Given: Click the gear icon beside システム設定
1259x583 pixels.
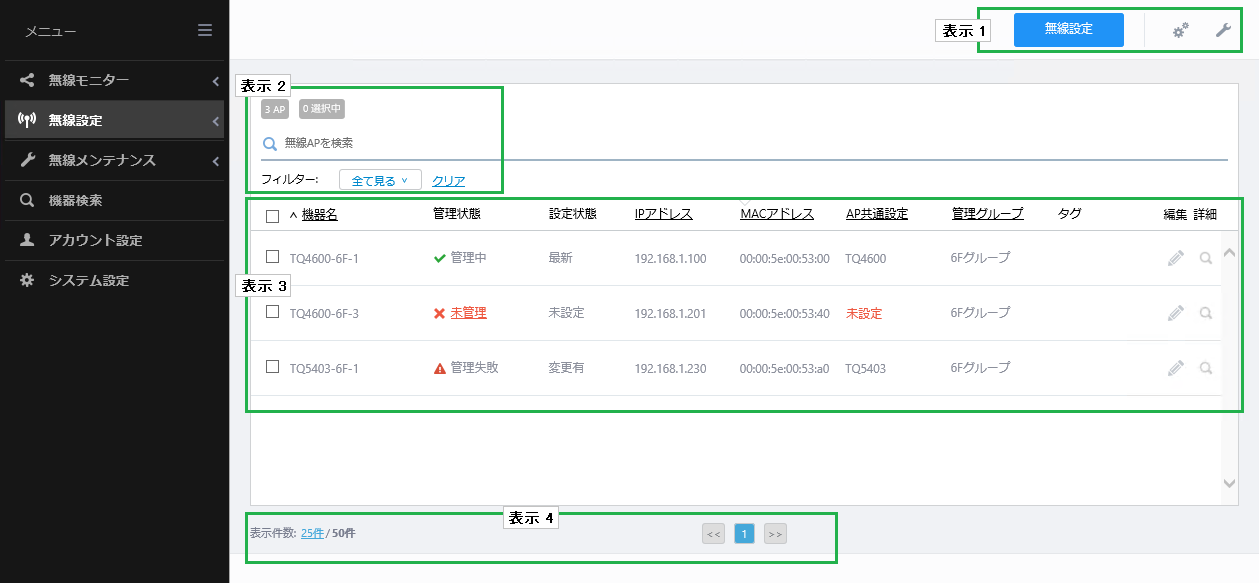Looking at the screenshot, I should (28, 280).
